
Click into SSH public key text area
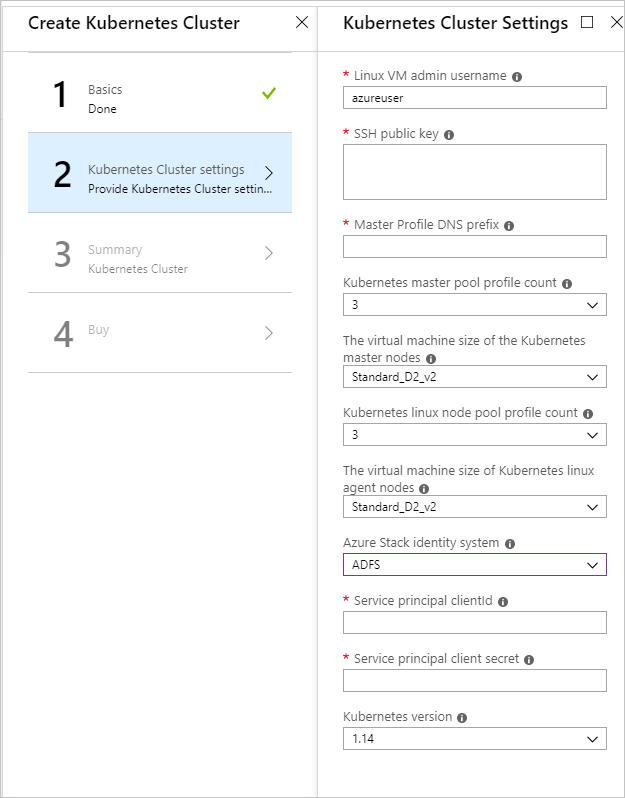(x=474, y=172)
